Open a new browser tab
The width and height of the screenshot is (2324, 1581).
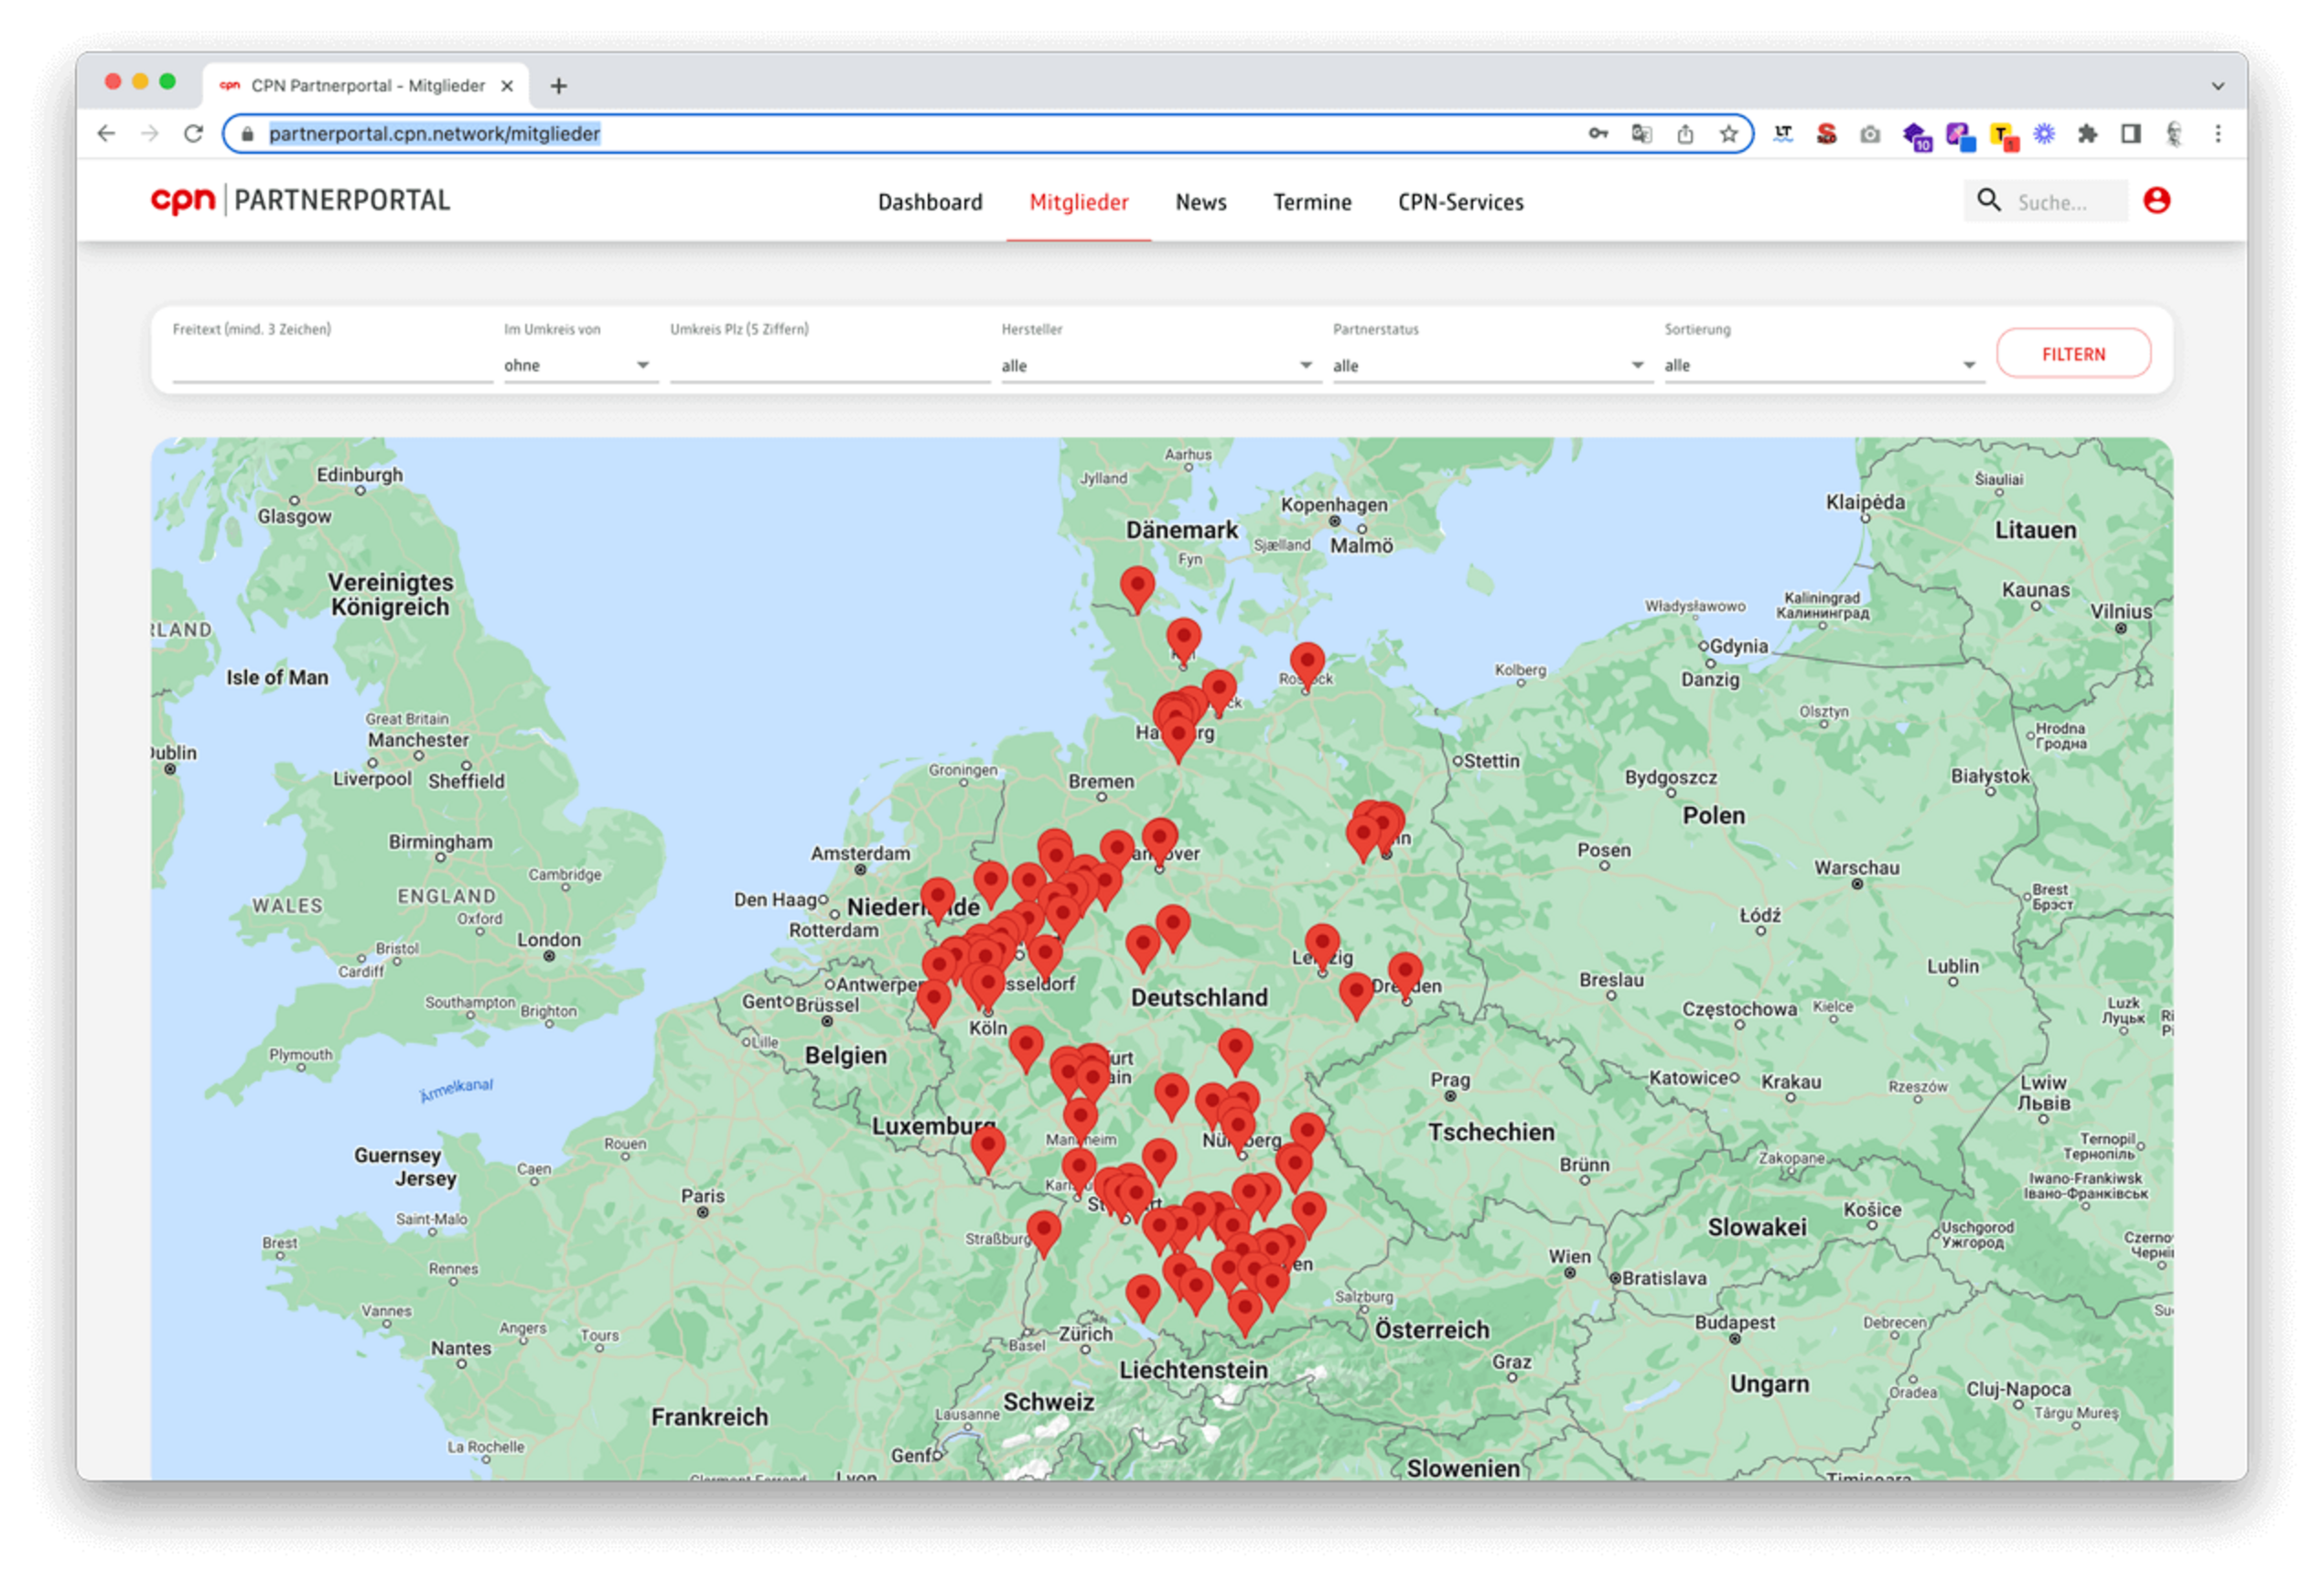point(559,86)
